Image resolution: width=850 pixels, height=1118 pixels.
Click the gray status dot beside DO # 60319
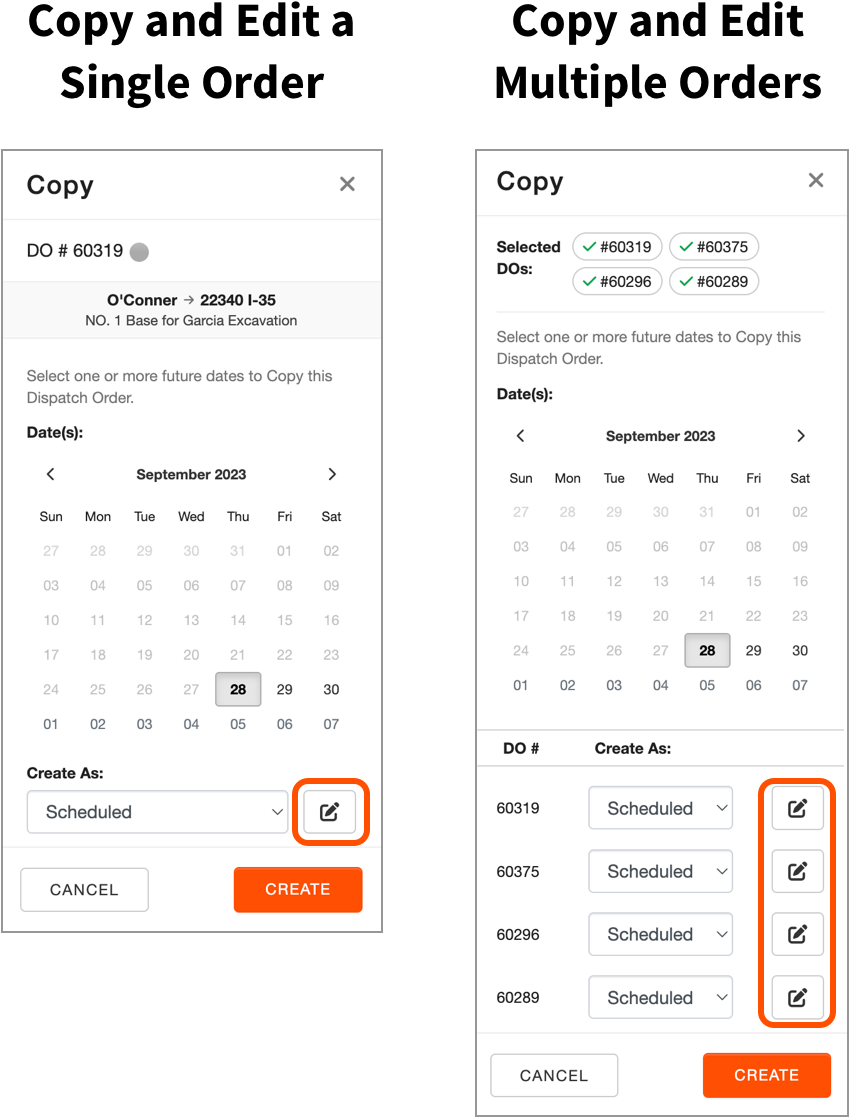tap(139, 252)
